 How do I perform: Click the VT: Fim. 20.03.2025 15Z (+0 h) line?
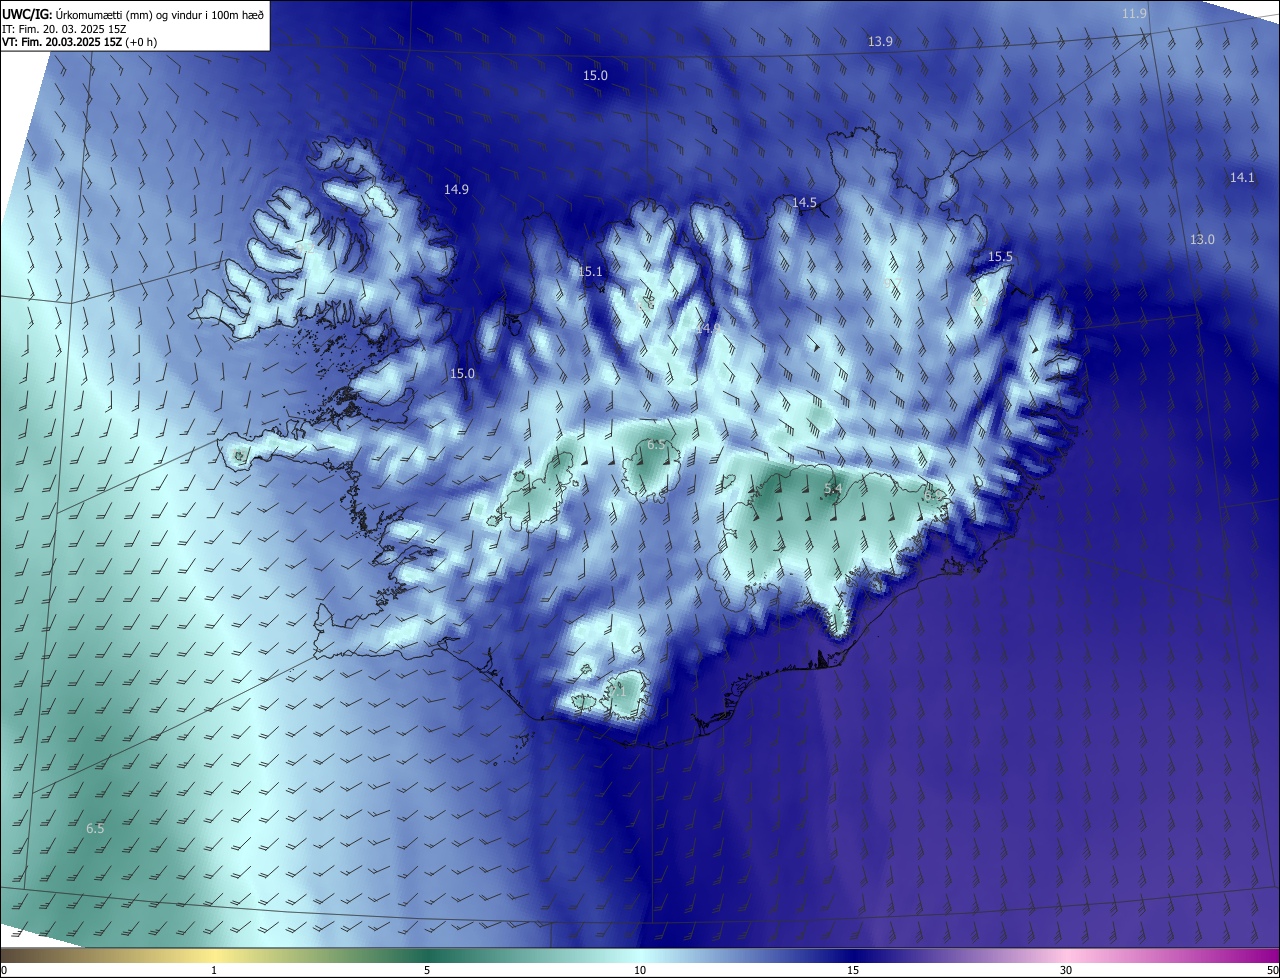[x=79, y=42]
